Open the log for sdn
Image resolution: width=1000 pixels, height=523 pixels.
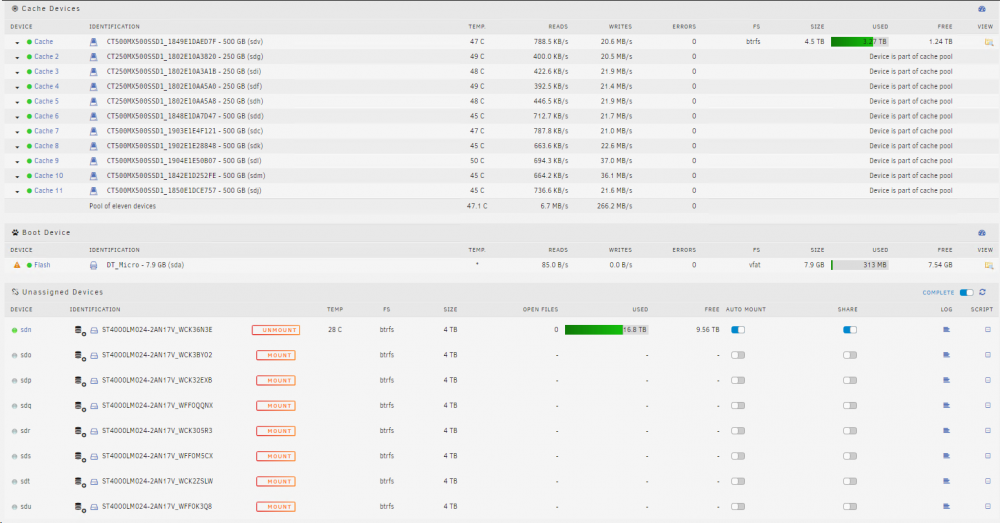946,330
